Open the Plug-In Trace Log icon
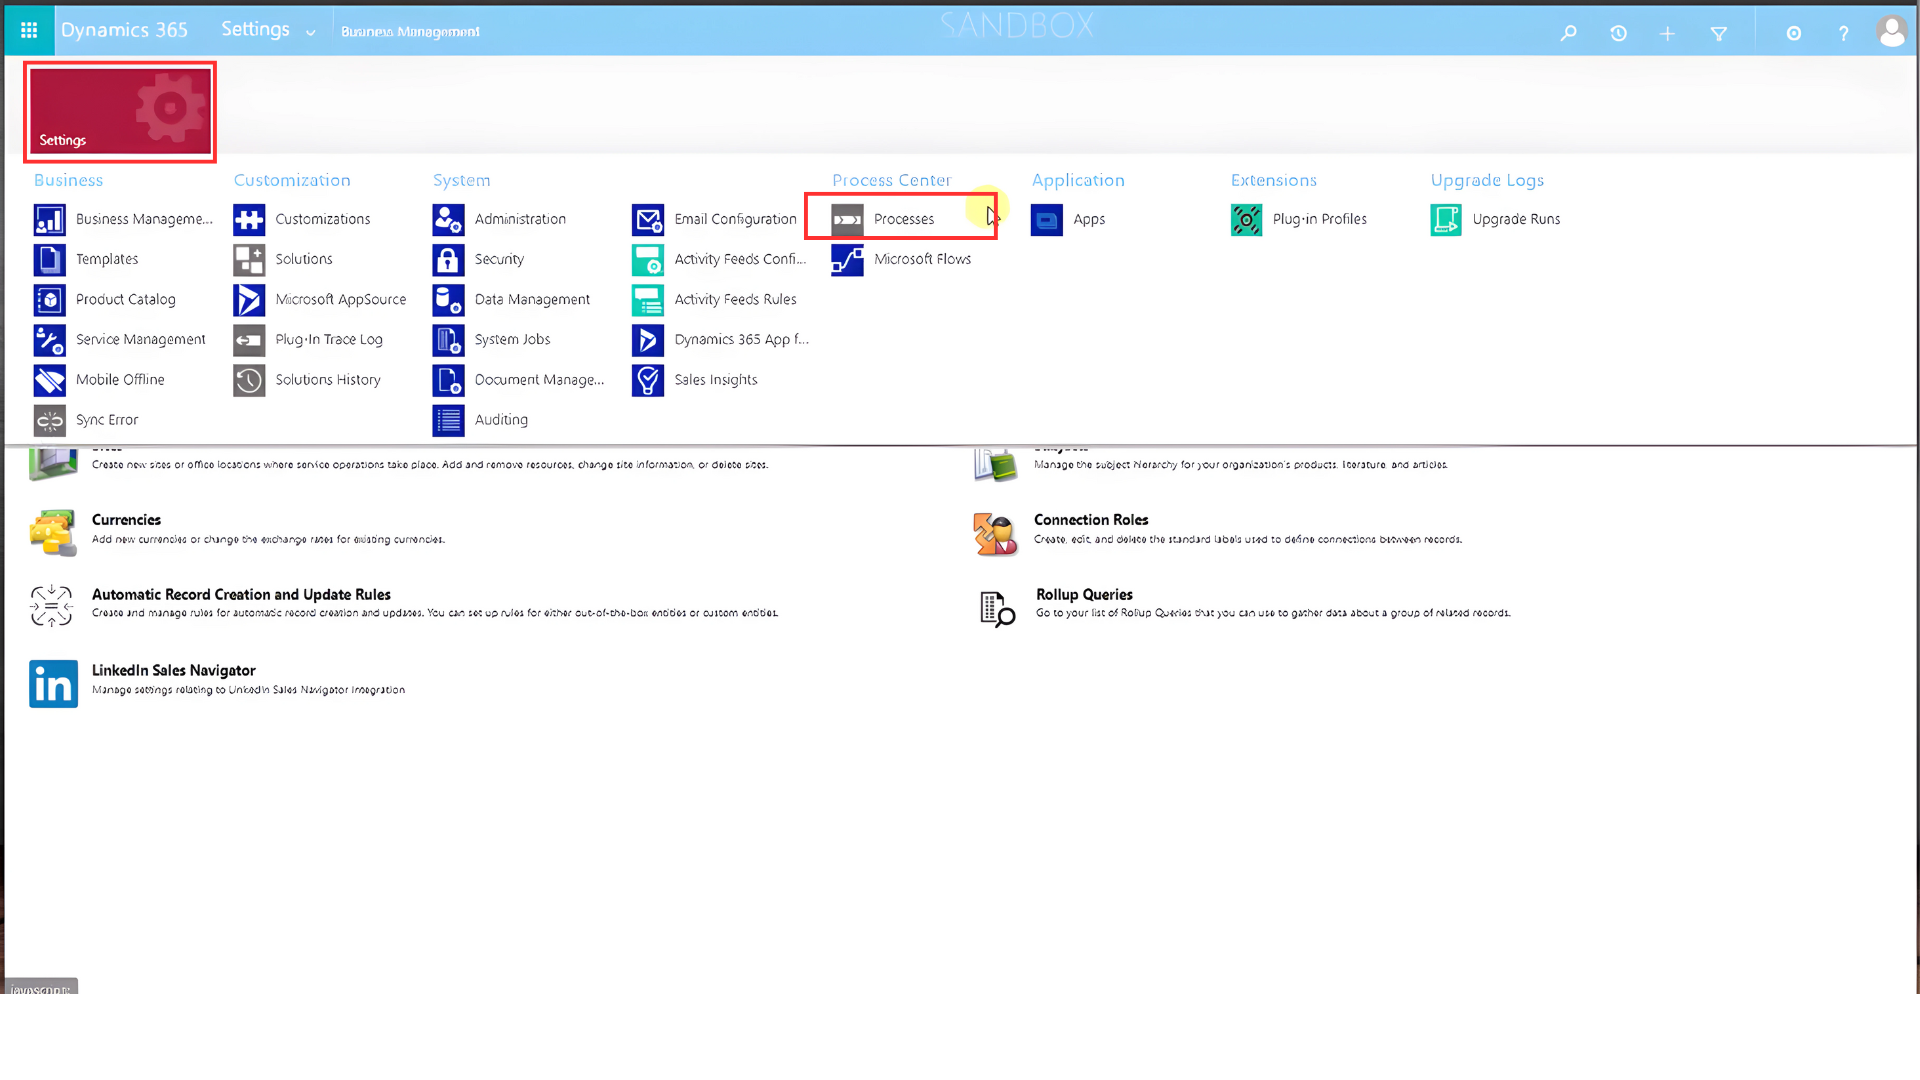Screen dimensions: 1920x1080 [249, 340]
